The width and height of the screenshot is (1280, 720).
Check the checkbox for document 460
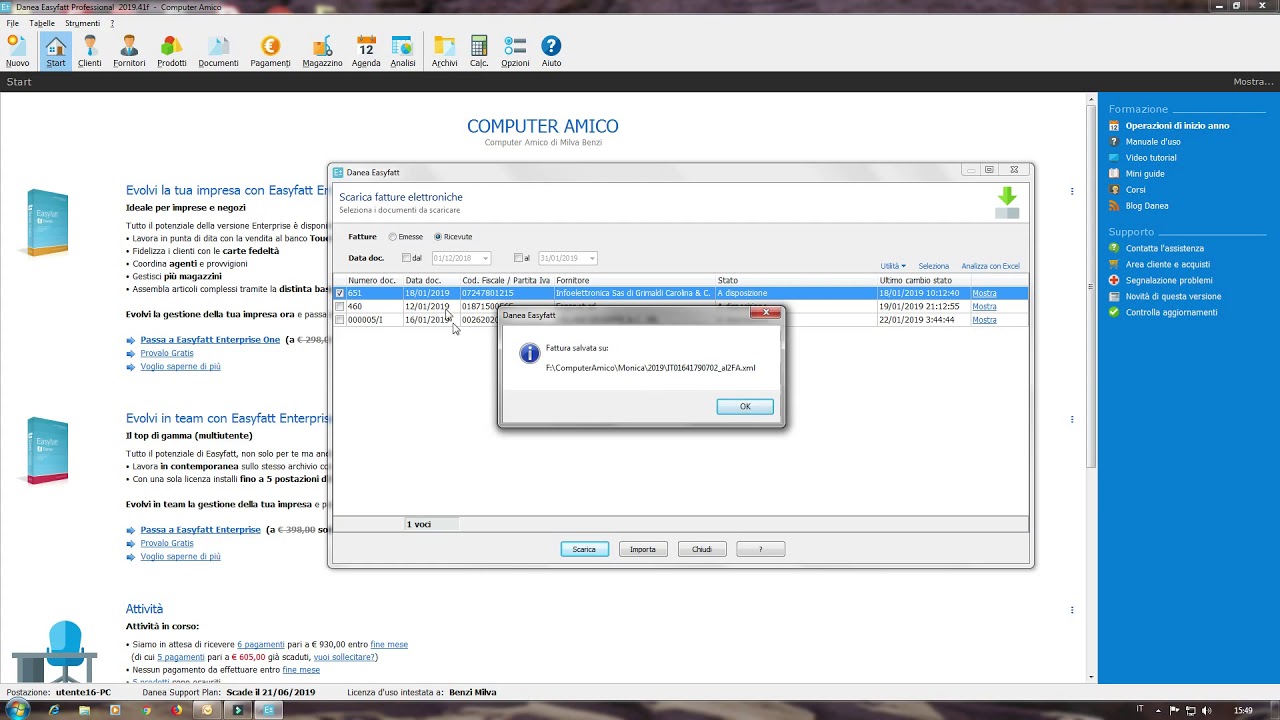(340, 306)
